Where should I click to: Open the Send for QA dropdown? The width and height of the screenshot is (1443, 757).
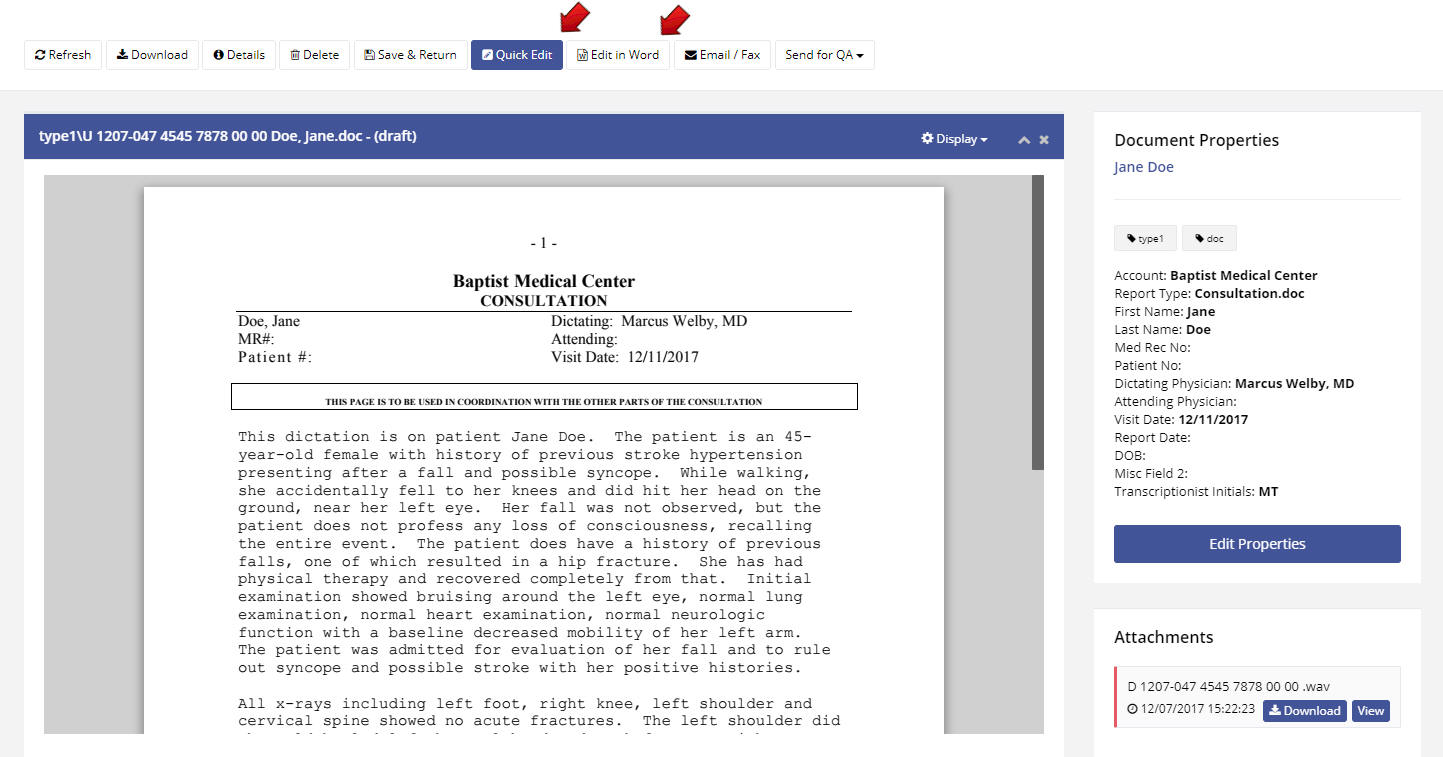click(824, 55)
